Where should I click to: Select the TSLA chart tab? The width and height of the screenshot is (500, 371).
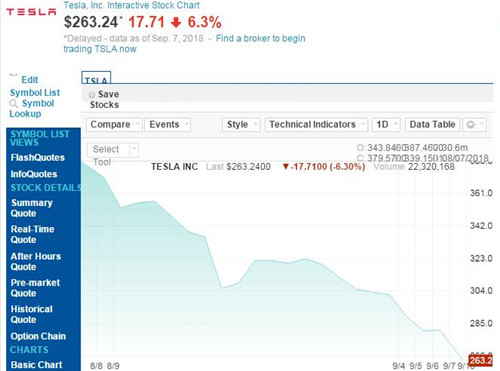[96, 78]
